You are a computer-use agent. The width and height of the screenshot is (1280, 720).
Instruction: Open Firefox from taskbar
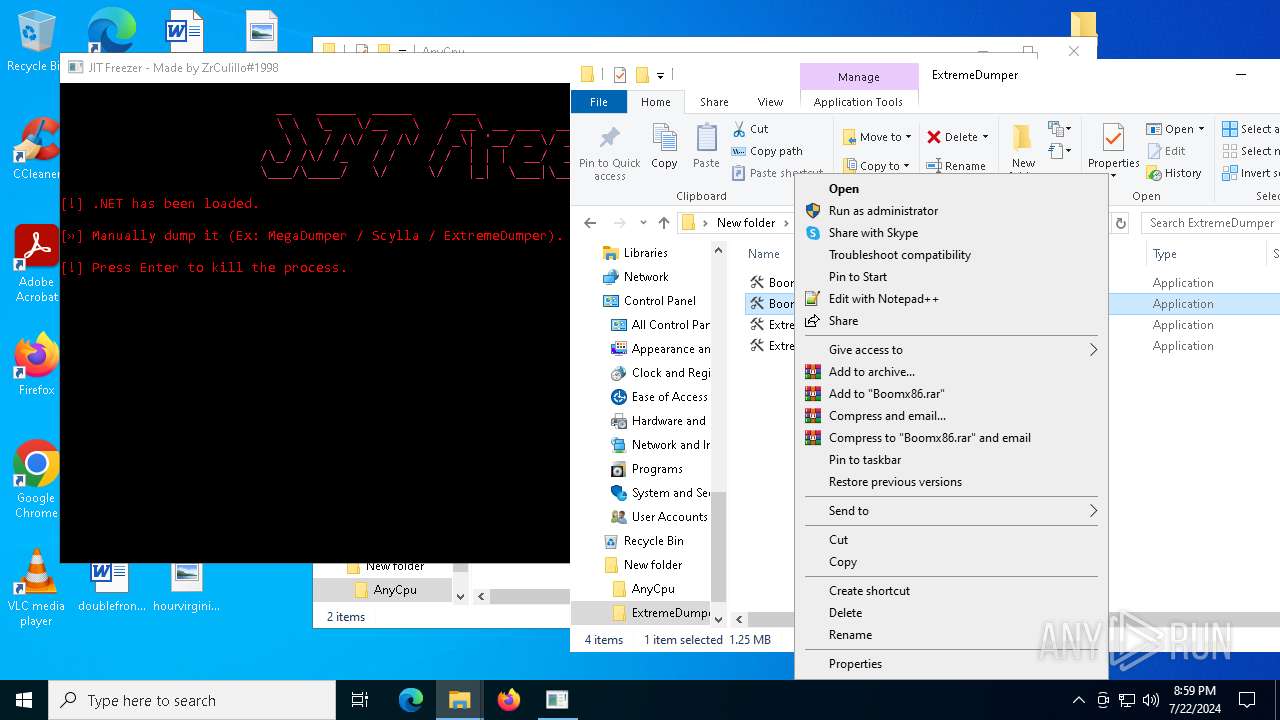pyautogui.click(x=509, y=700)
